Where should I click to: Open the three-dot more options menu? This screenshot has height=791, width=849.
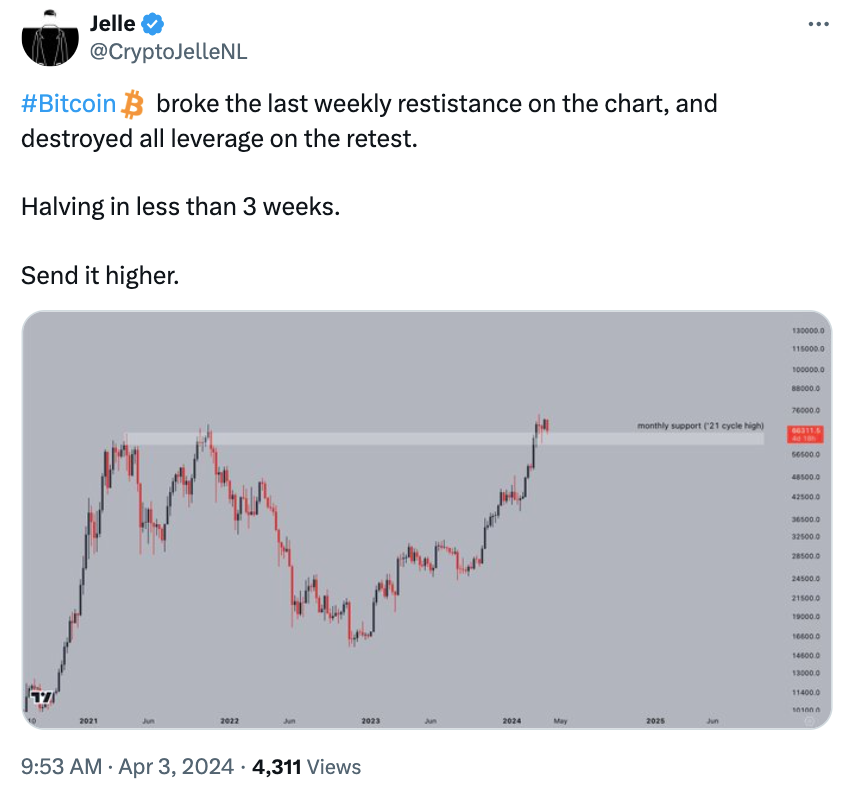[x=818, y=24]
